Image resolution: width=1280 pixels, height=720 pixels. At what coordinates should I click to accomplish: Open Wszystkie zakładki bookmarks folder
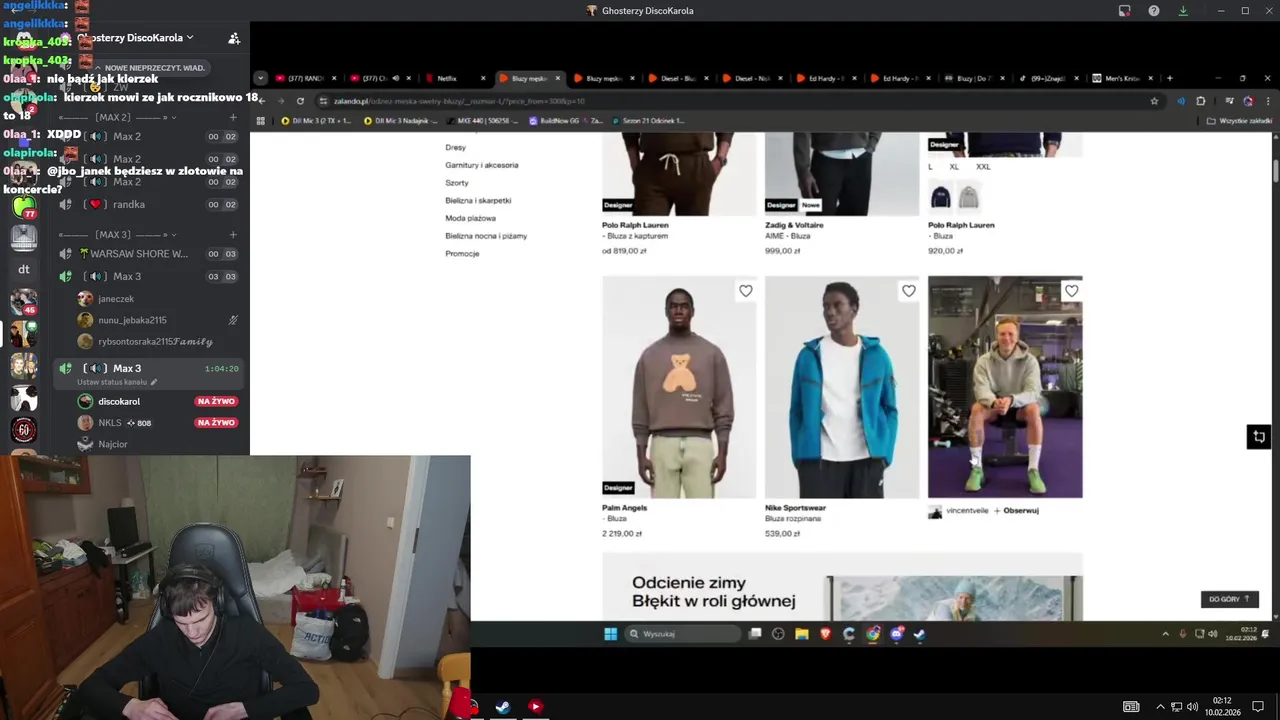[x=1240, y=121]
